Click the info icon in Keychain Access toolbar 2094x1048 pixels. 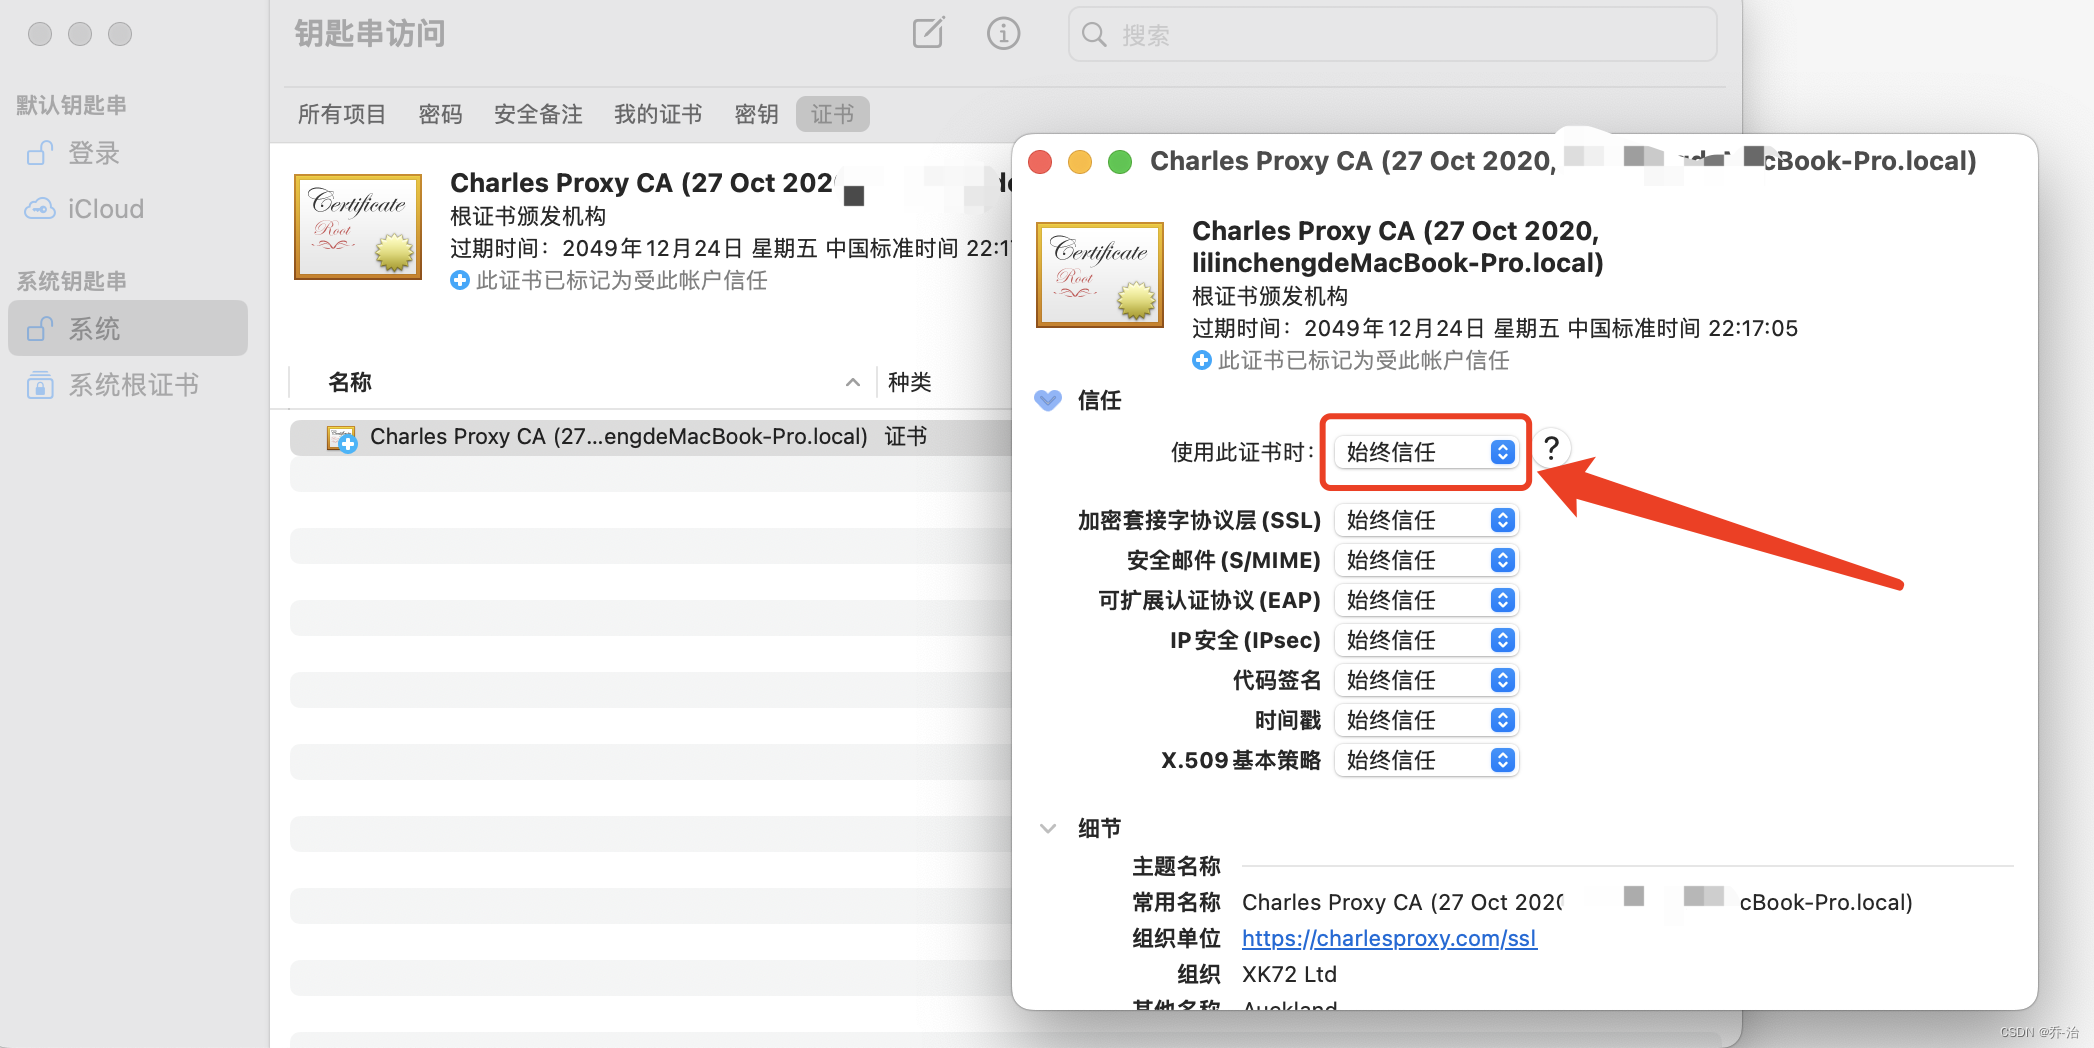(x=1003, y=33)
